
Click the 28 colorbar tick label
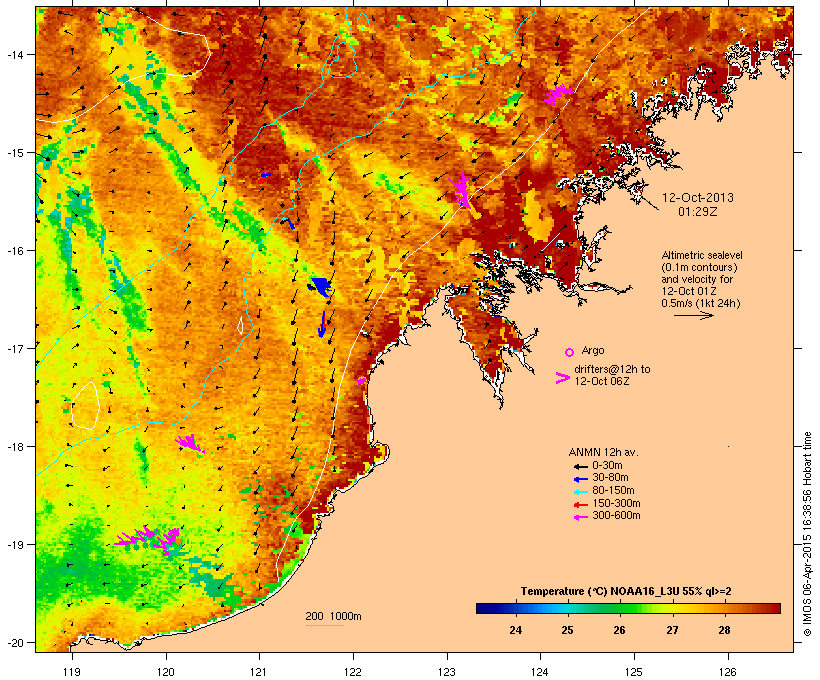pyautogui.click(x=724, y=630)
